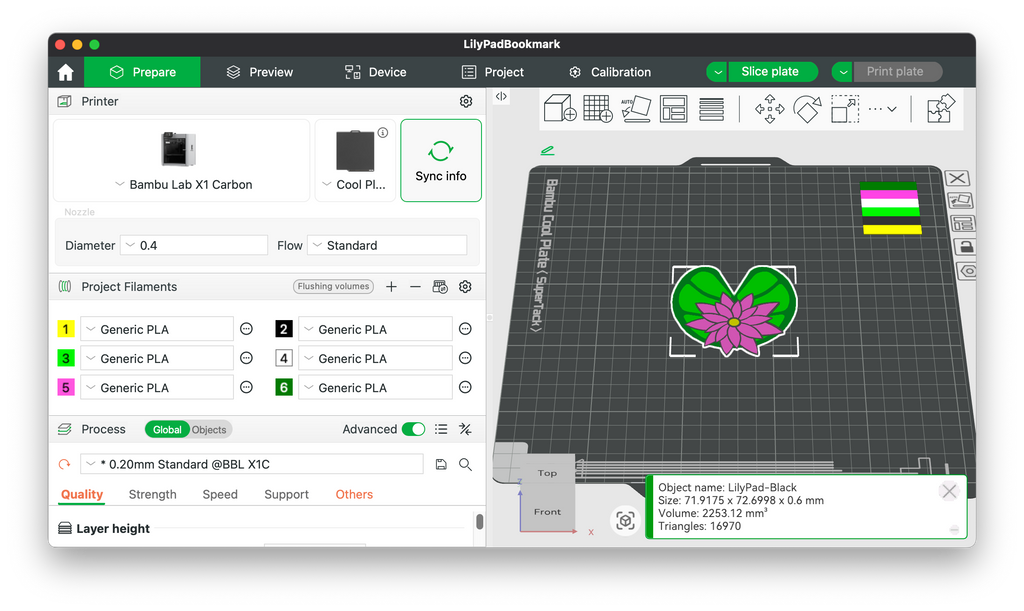Switch to the Device tab
The height and width of the screenshot is (611, 1024).
pos(376,72)
